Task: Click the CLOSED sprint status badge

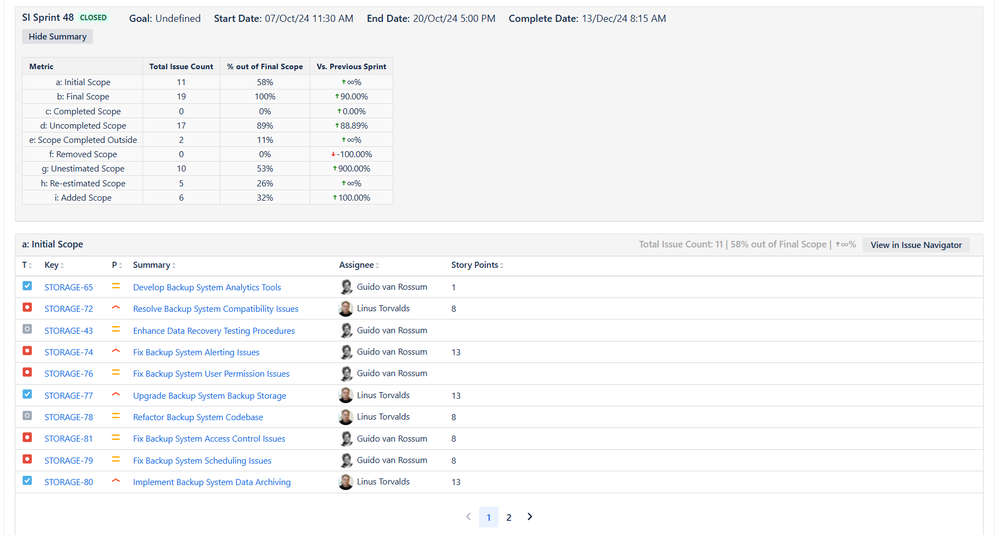Action: tap(93, 18)
